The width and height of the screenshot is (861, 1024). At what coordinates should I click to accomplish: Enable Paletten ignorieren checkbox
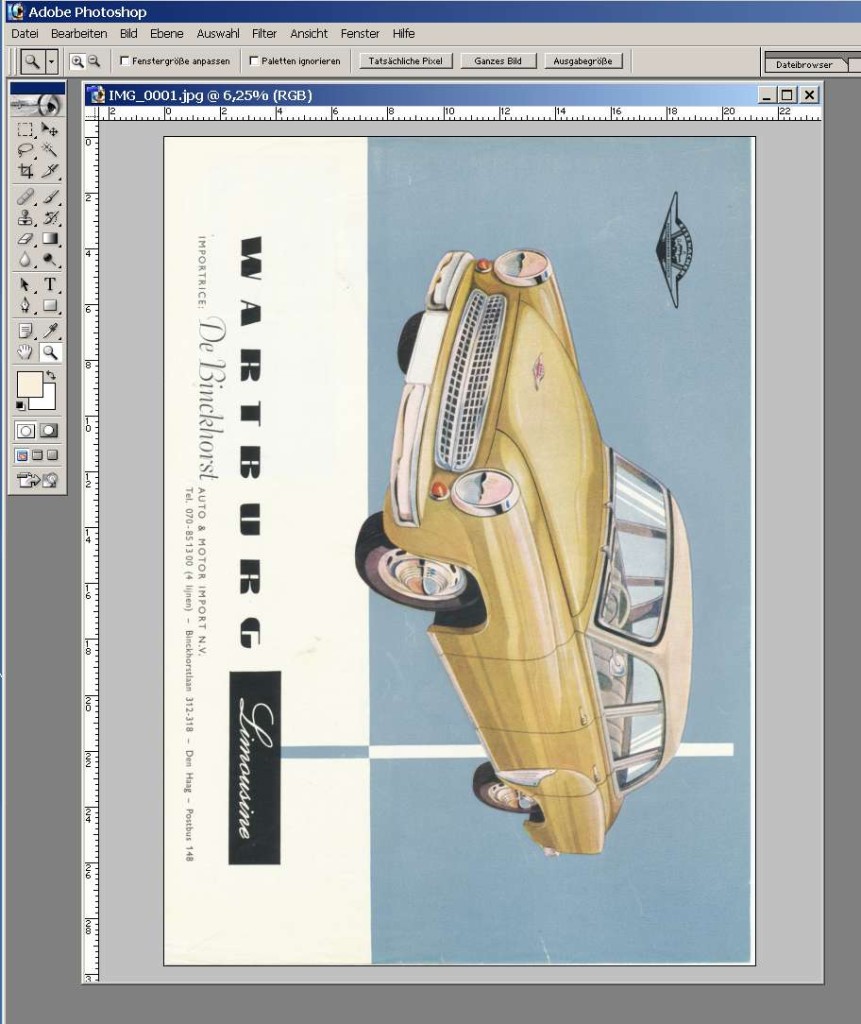click(x=254, y=61)
